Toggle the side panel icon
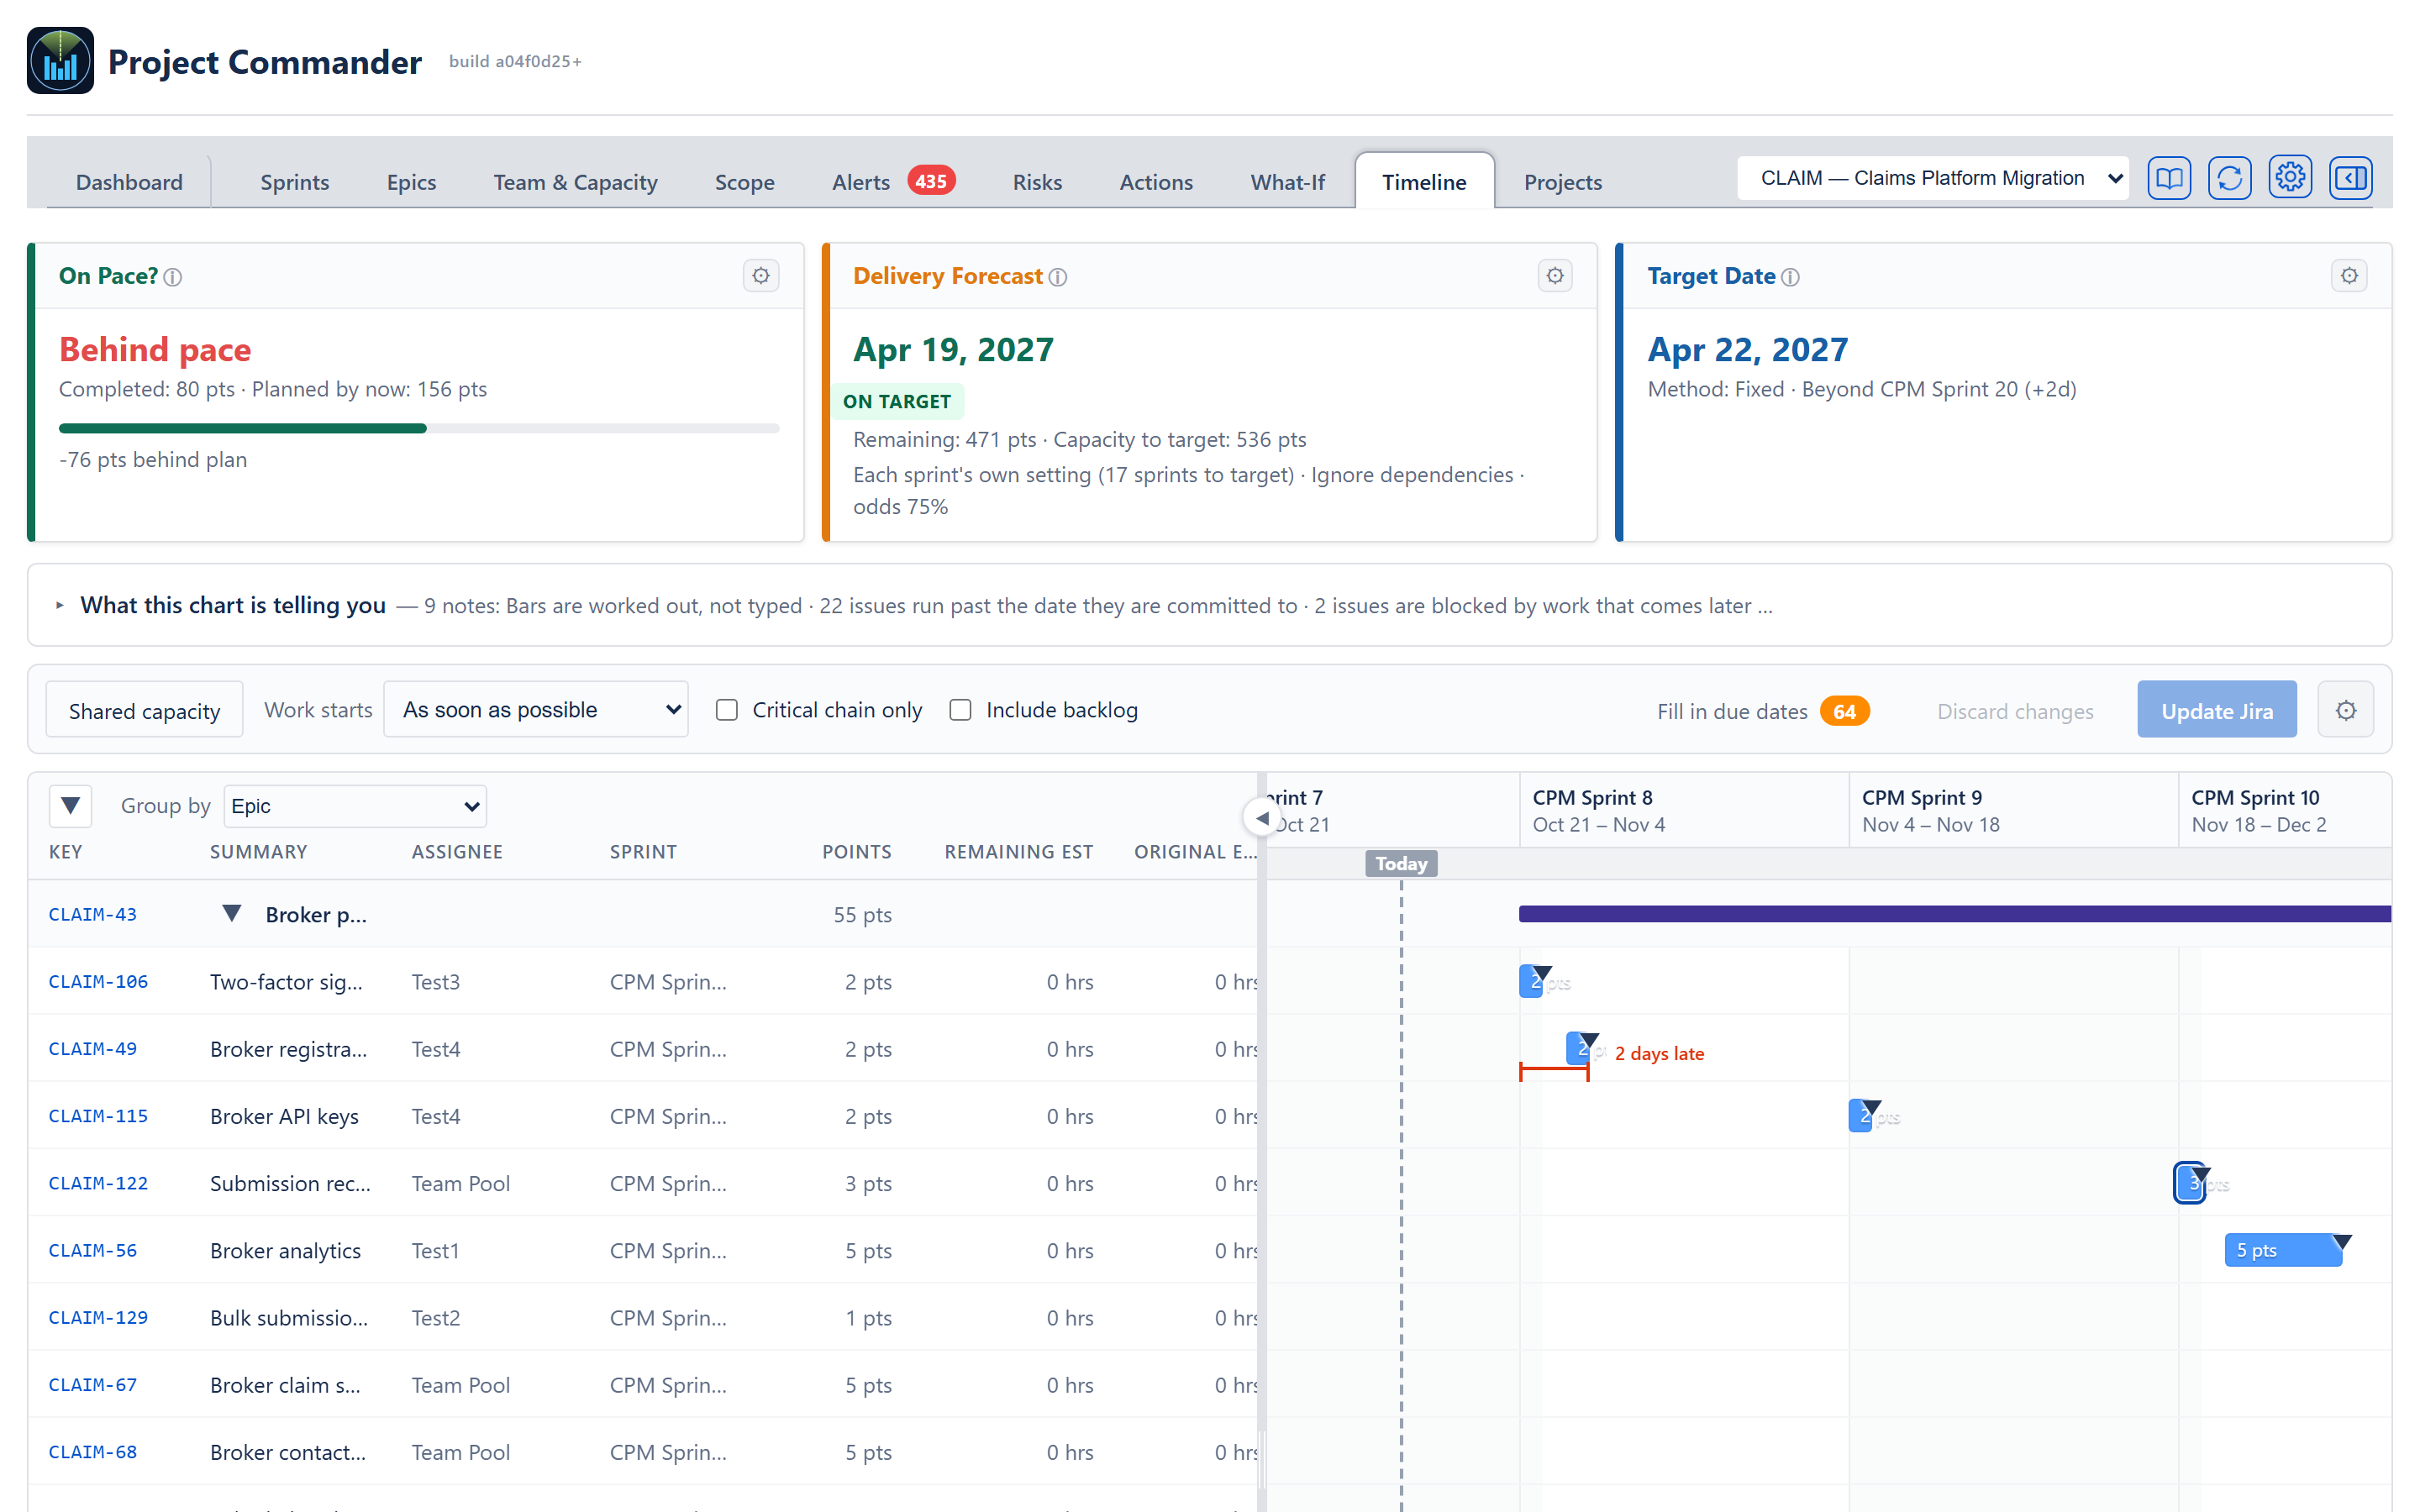The height and width of the screenshot is (1512, 2420). (x=2350, y=179)
